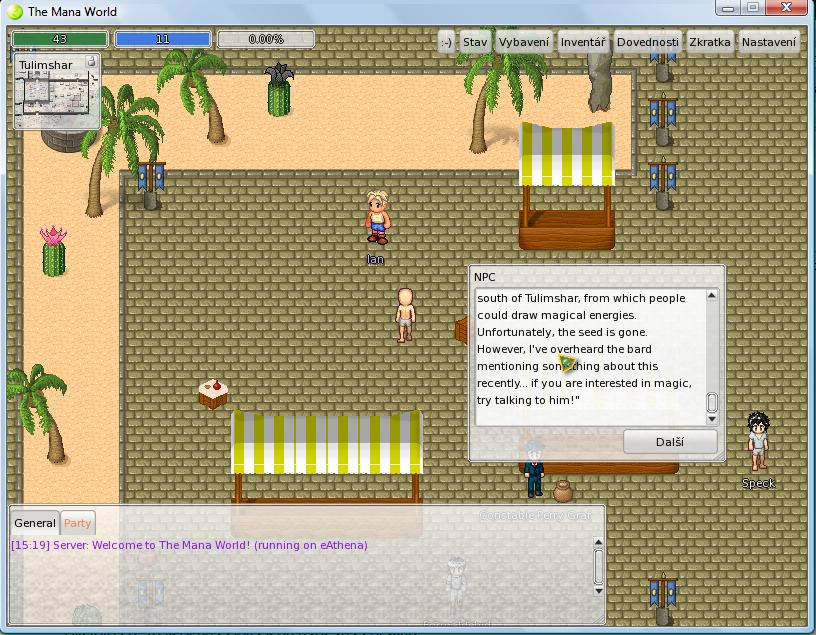Viewport: 816px width, 635px height.
Task: Click the bald player character
Action: pyautogui.click(x=405, y=315)
